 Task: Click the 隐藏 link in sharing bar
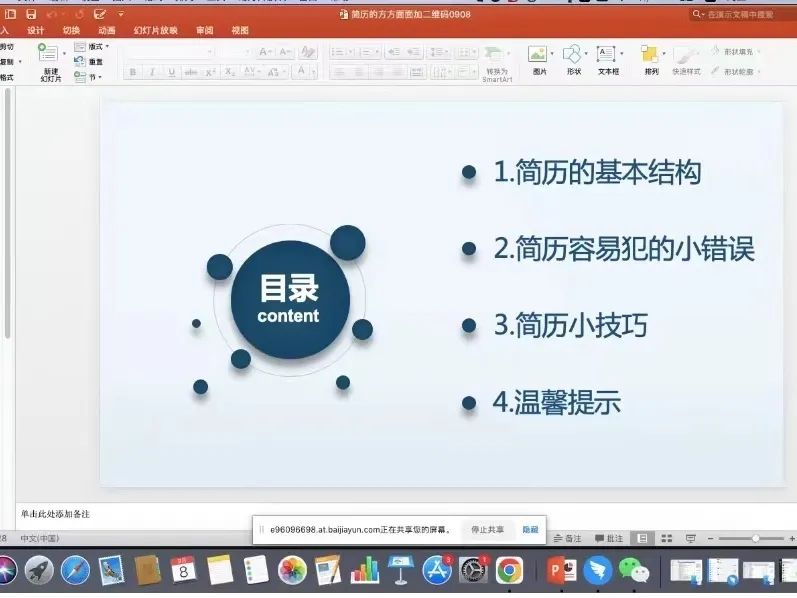pos(530,529)
